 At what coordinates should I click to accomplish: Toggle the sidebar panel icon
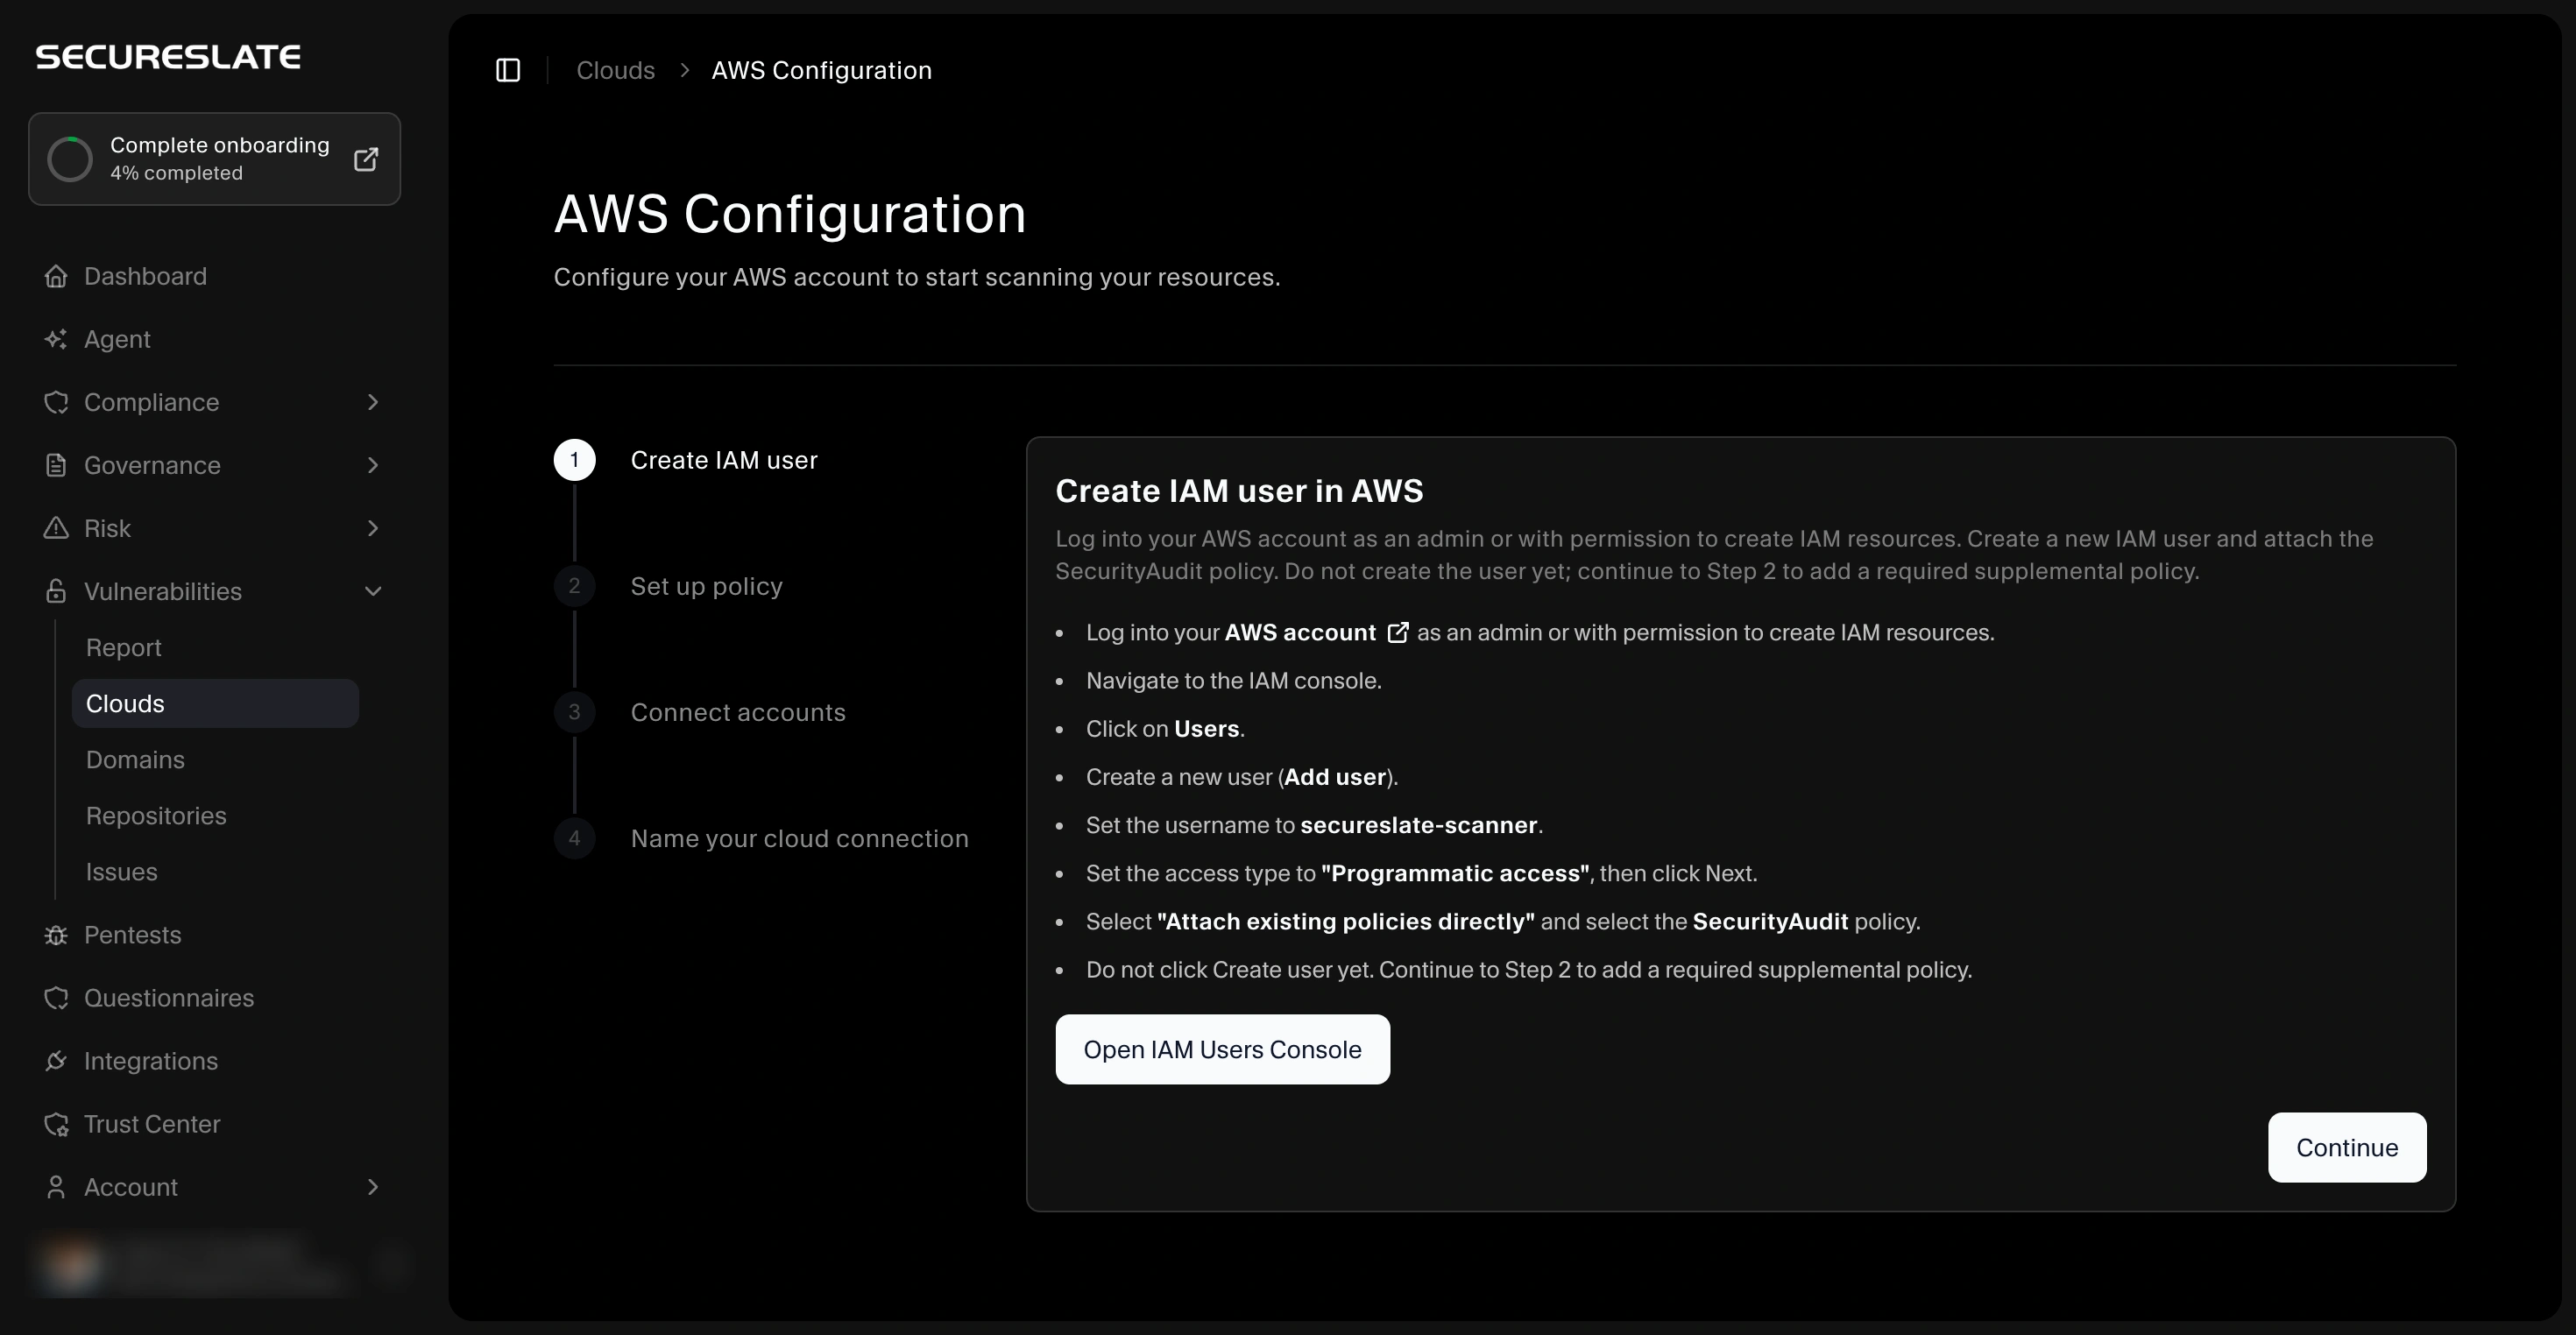508,70
